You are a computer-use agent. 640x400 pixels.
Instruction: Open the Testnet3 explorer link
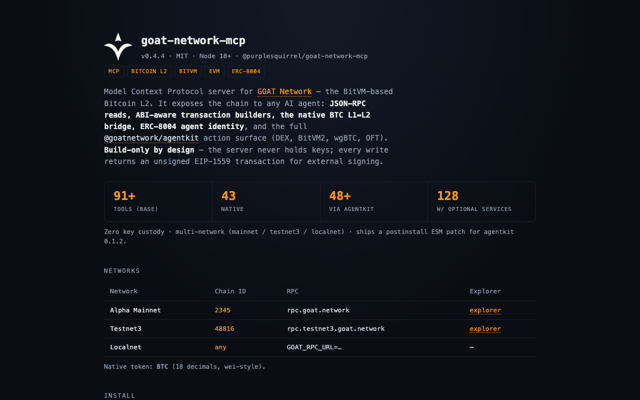[485, 329]
